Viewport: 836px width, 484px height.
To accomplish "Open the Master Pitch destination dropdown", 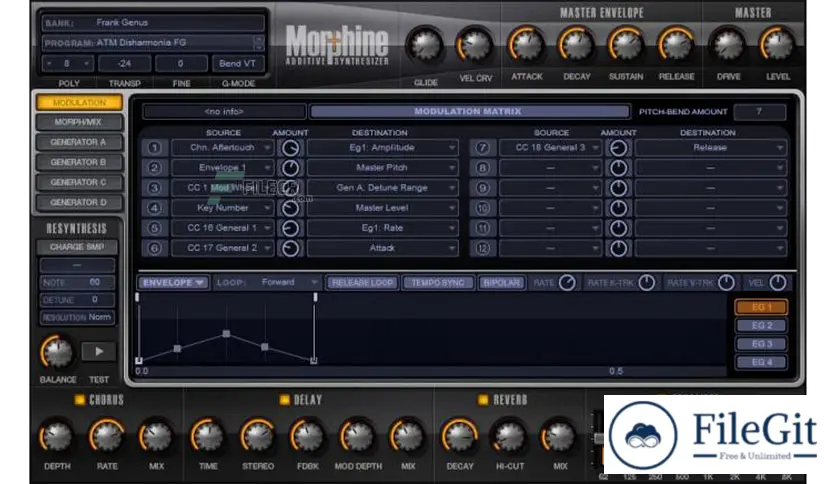I will 382,168.
